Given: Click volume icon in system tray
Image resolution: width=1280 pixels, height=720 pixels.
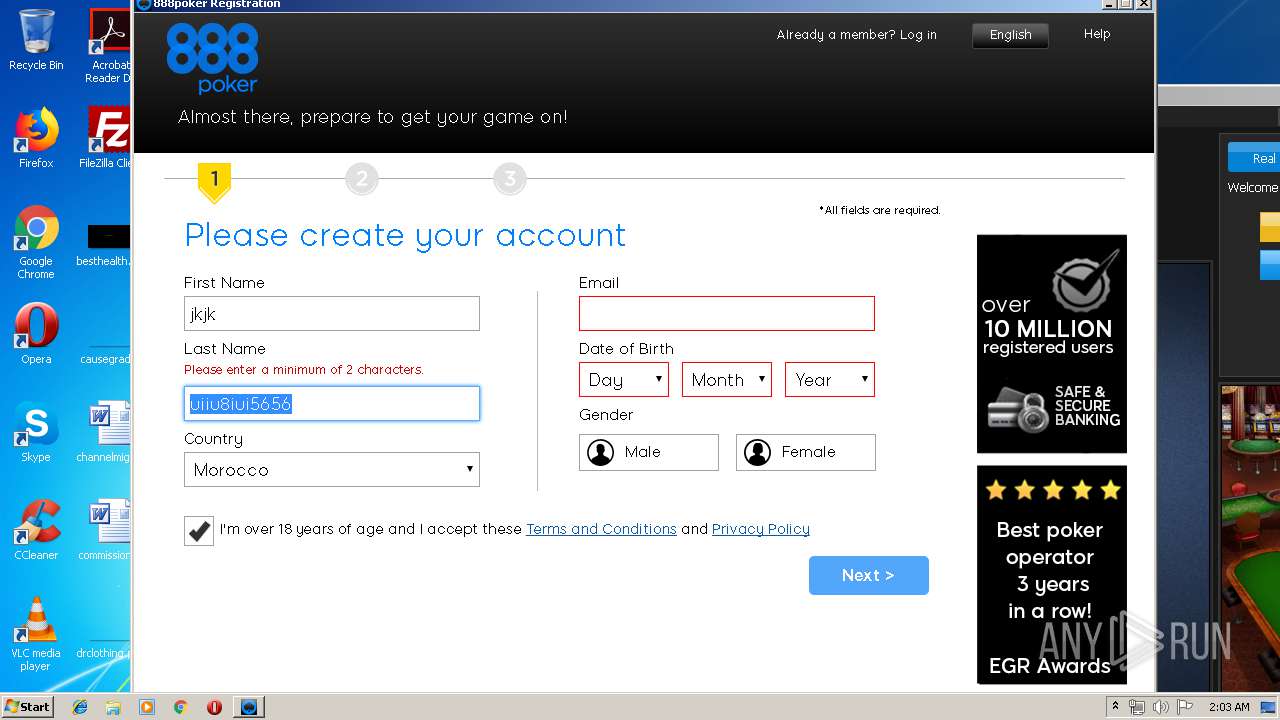Looking at the screenshot, I should [1160, 707].
